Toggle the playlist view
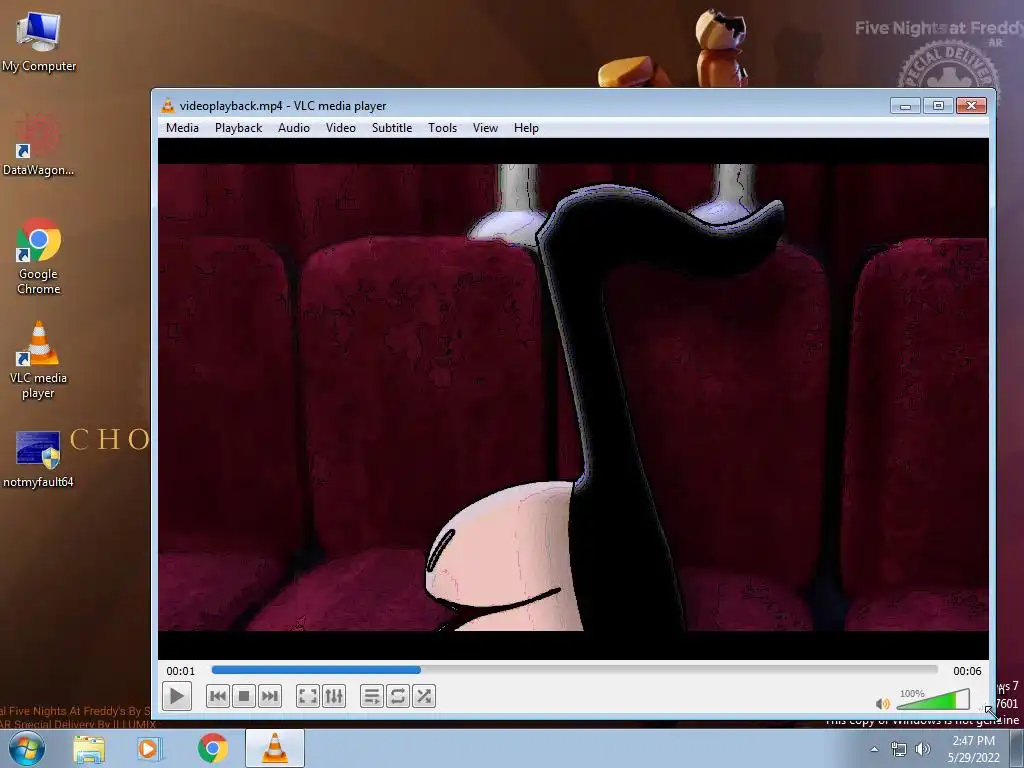The image size is (1024, 768). click(372, 696)
